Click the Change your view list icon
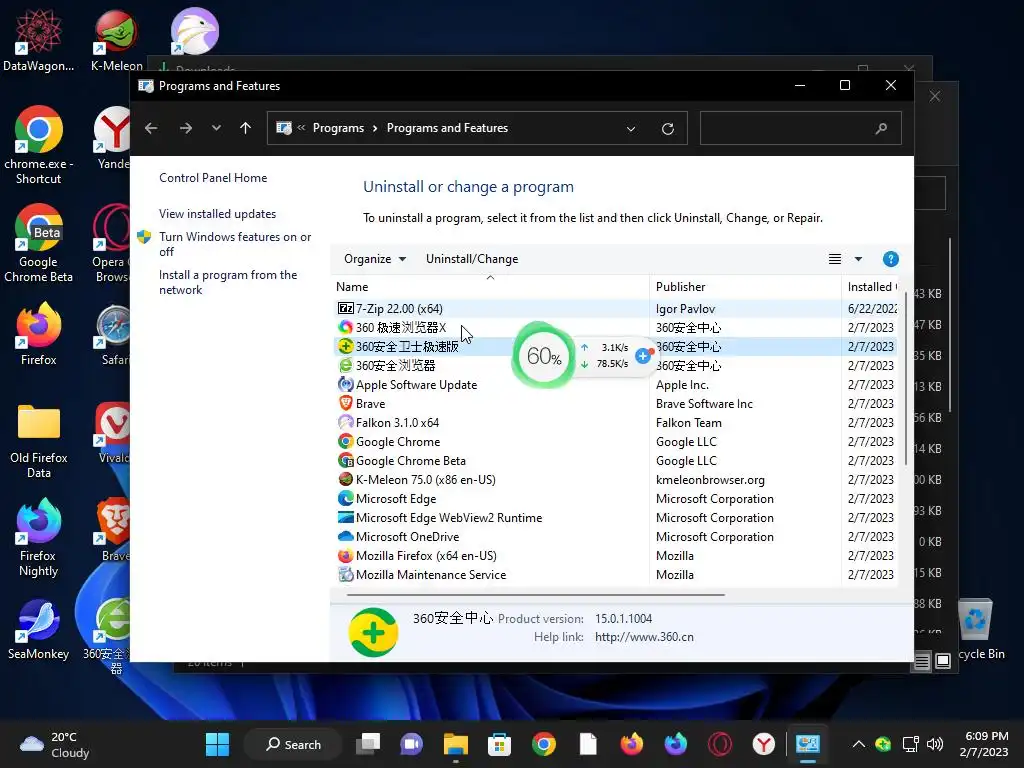This screenshot has height=768, width=1024. (x=835, y=259)
